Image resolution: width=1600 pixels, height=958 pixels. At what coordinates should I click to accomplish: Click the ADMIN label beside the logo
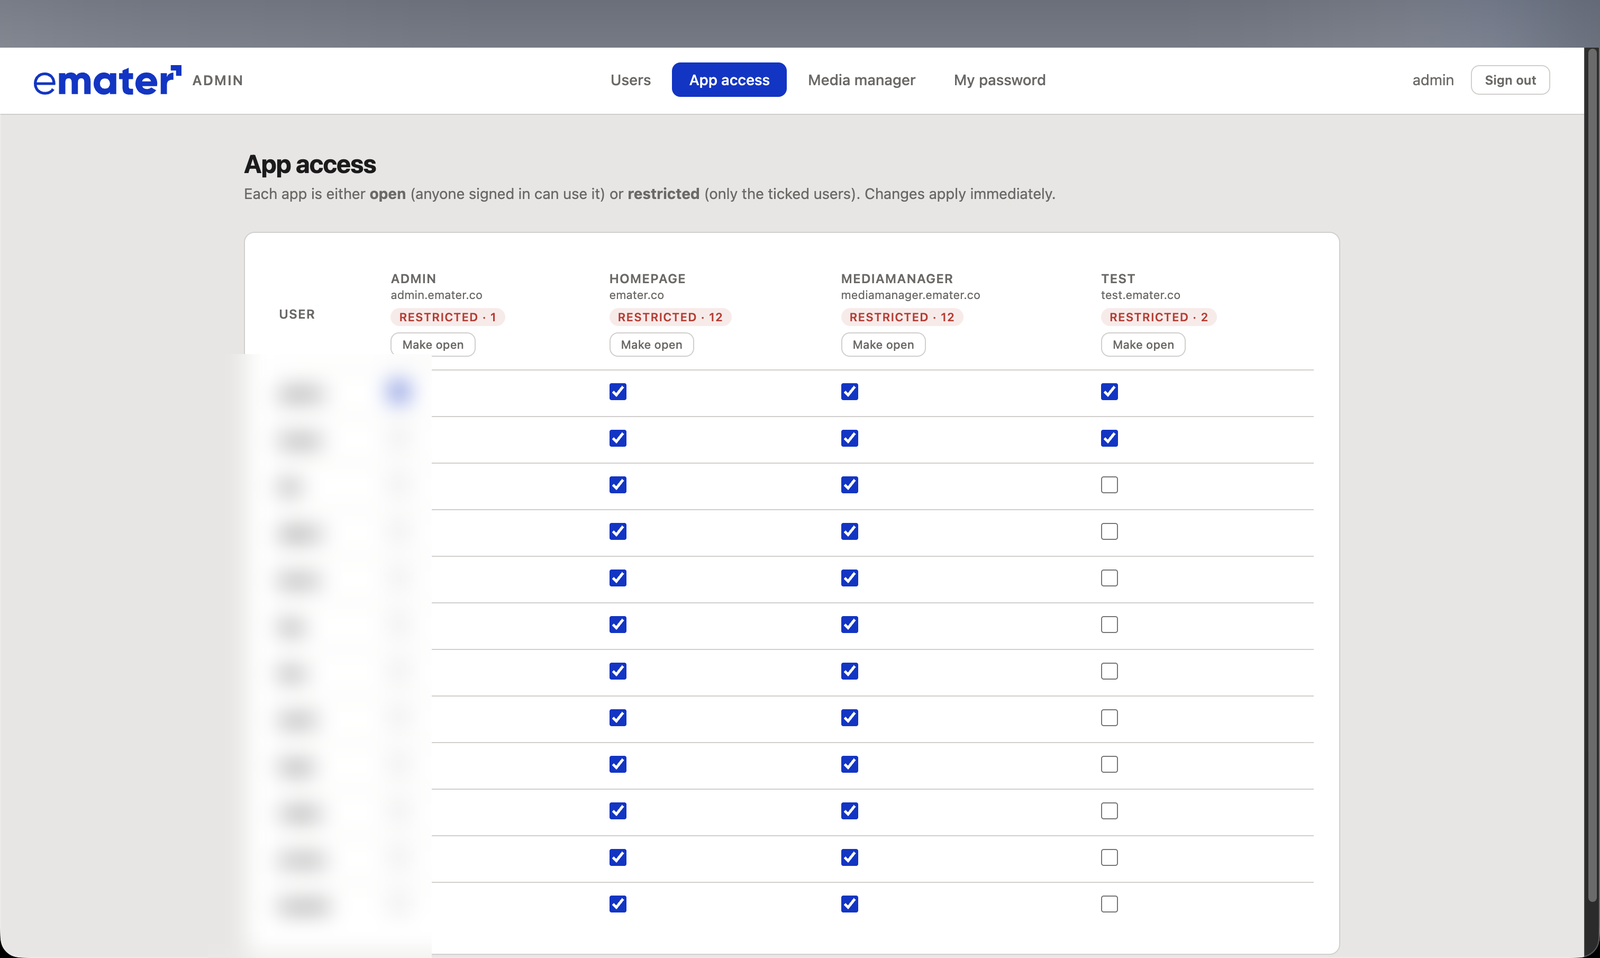point(217,80)
